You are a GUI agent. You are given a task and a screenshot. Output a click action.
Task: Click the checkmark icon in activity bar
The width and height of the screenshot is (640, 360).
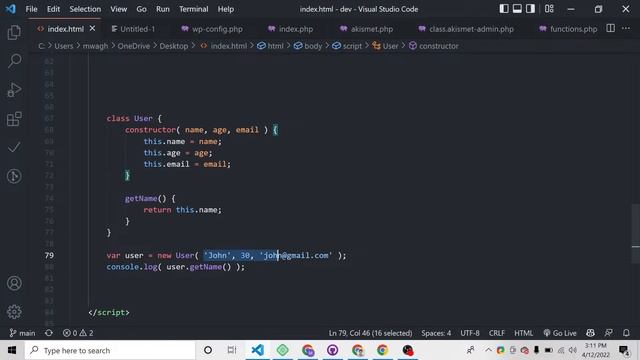tap(14, 147)
